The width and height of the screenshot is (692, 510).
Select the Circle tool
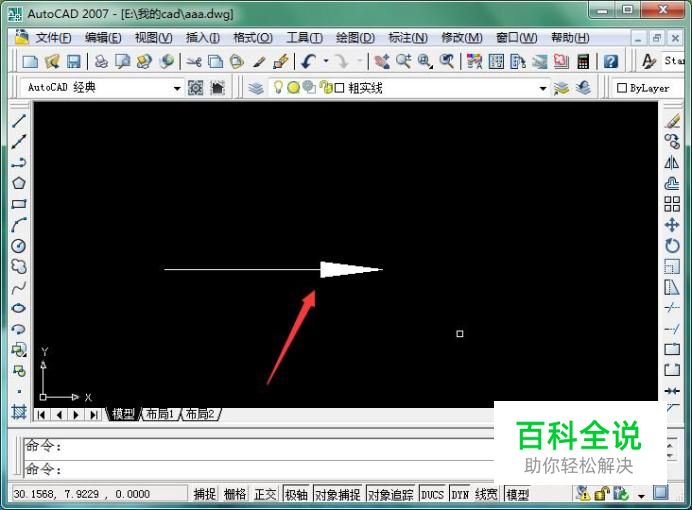[x=19, y=246]
